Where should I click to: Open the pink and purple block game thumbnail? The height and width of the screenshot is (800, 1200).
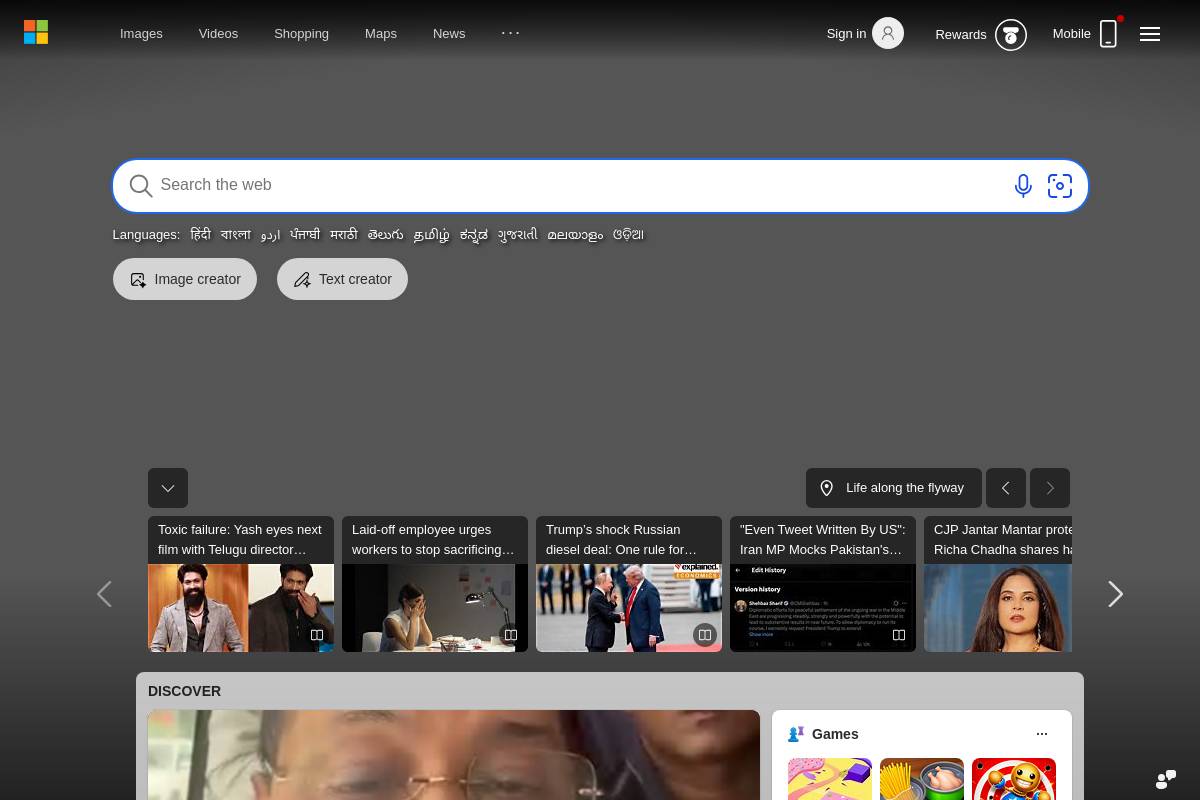tap(830, 779)
